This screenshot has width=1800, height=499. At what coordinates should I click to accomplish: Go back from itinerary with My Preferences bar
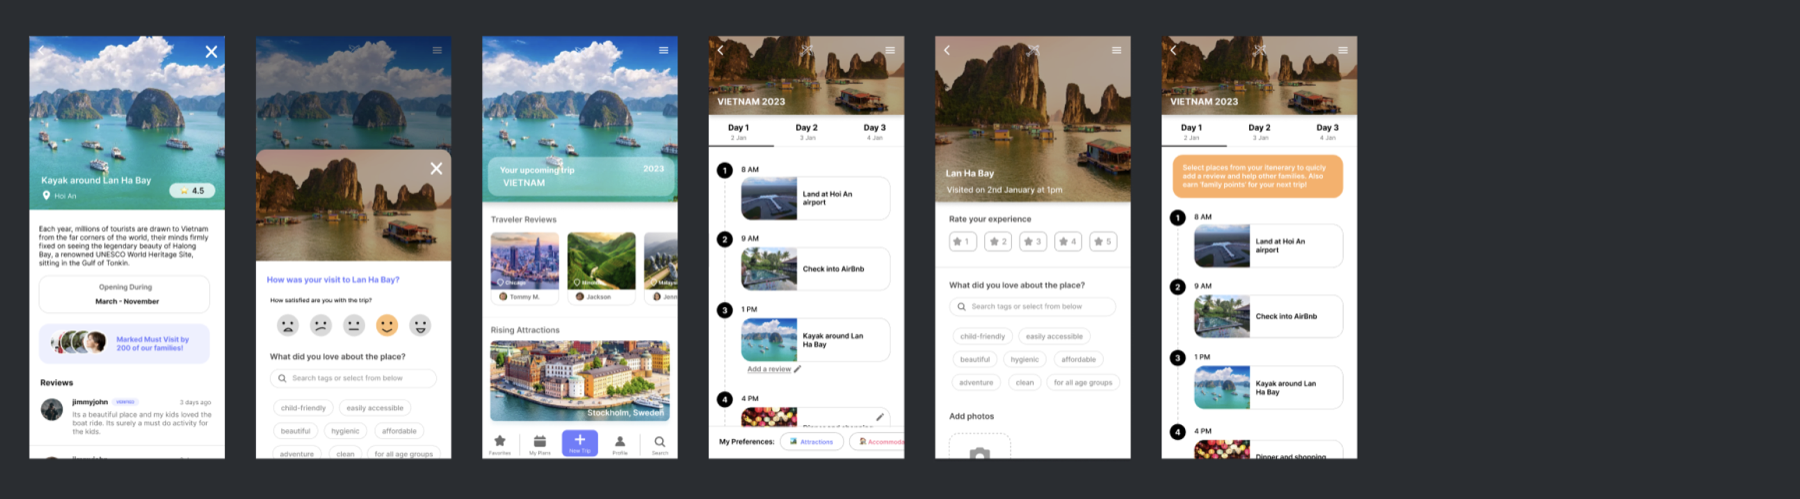point(720,50)
